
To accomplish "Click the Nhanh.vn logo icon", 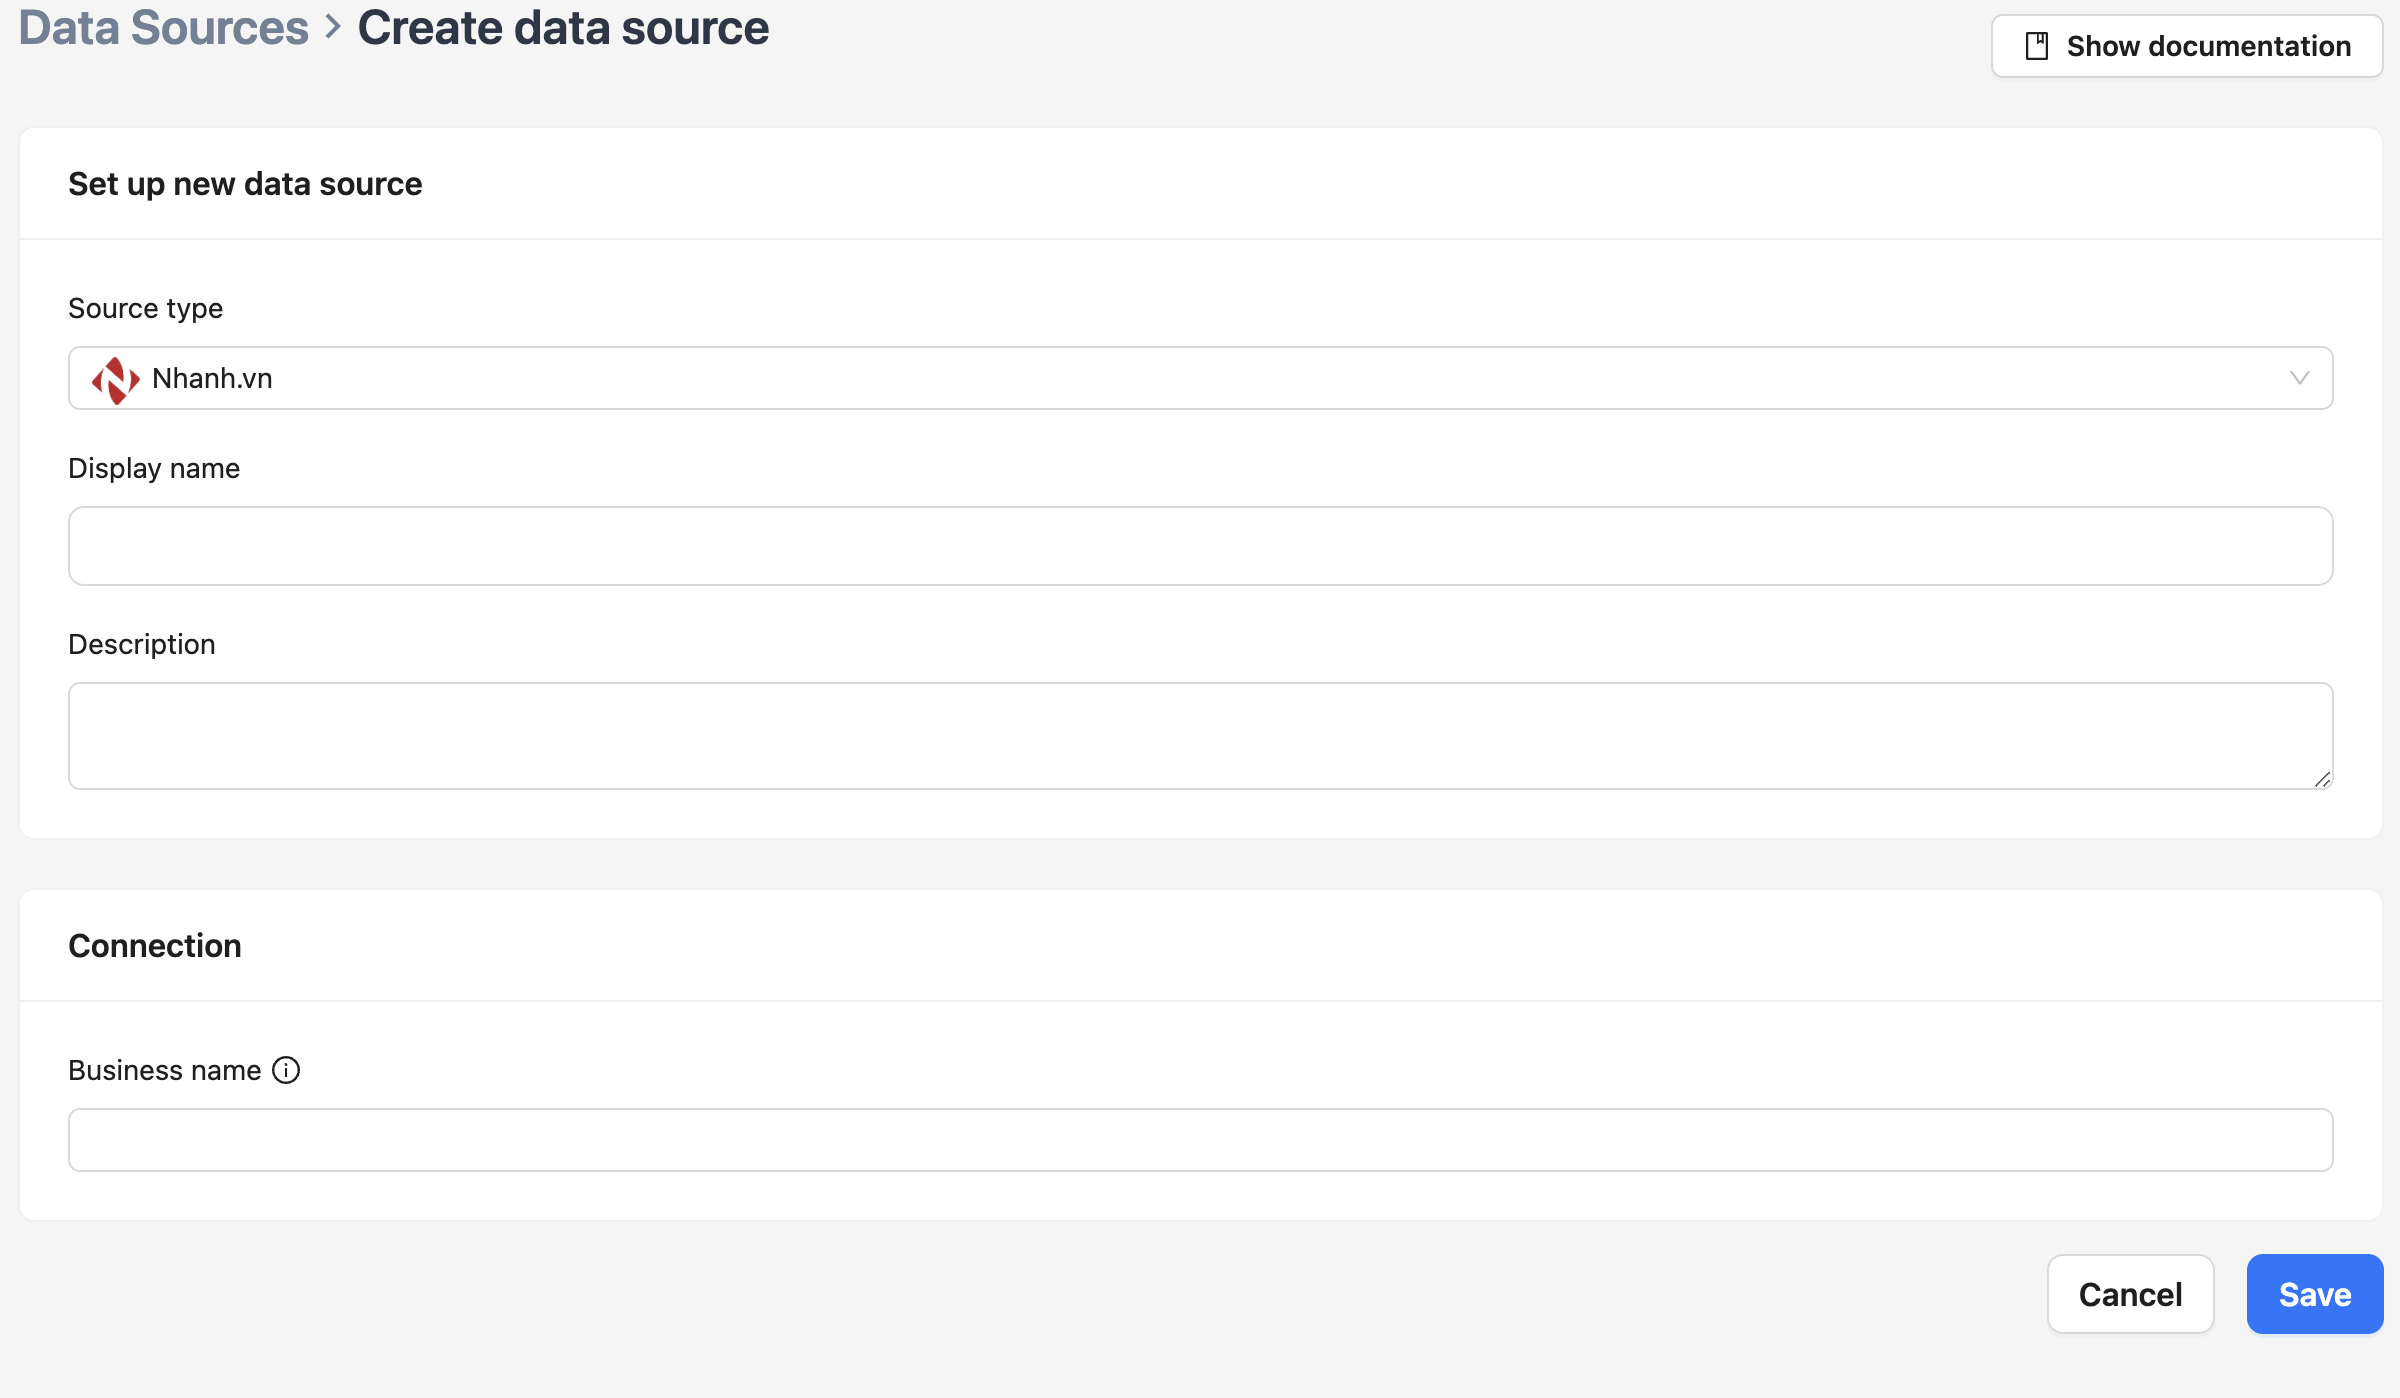I will tap(115, 379).
